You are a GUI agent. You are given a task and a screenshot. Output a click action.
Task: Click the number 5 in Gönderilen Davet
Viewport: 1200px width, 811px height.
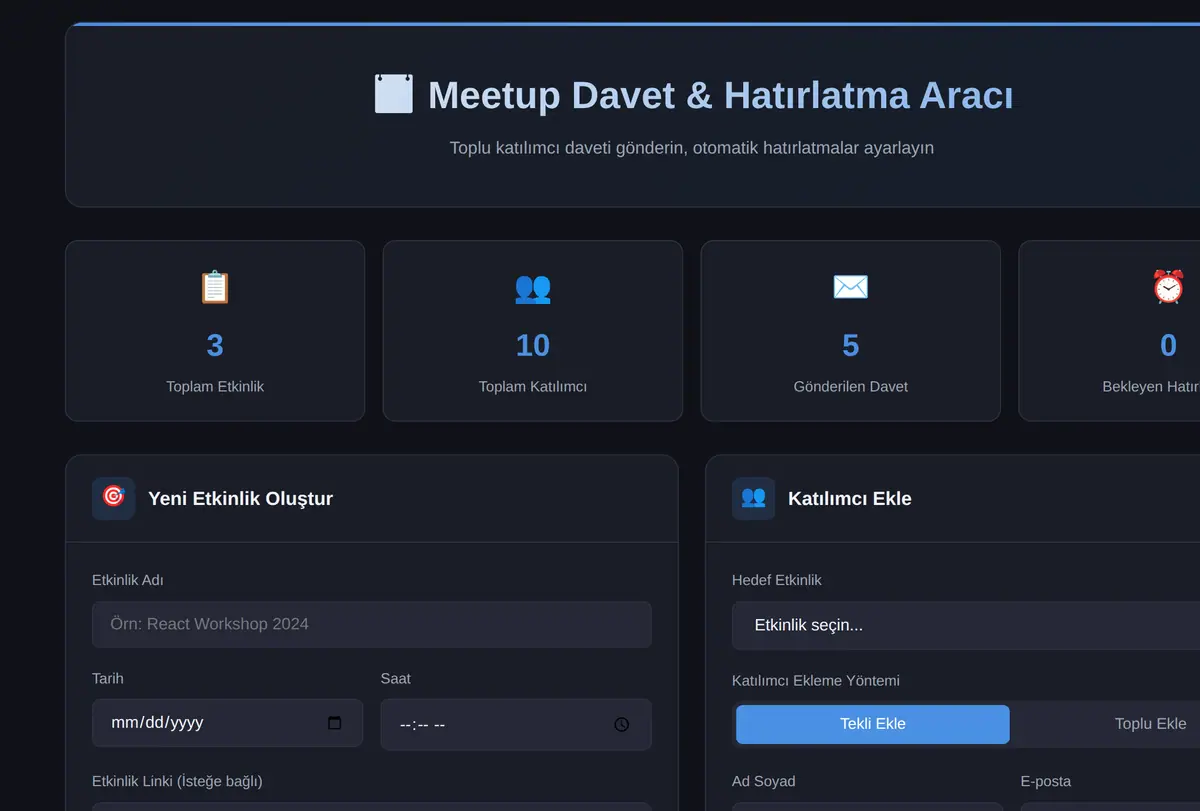(x=851, y=345)
